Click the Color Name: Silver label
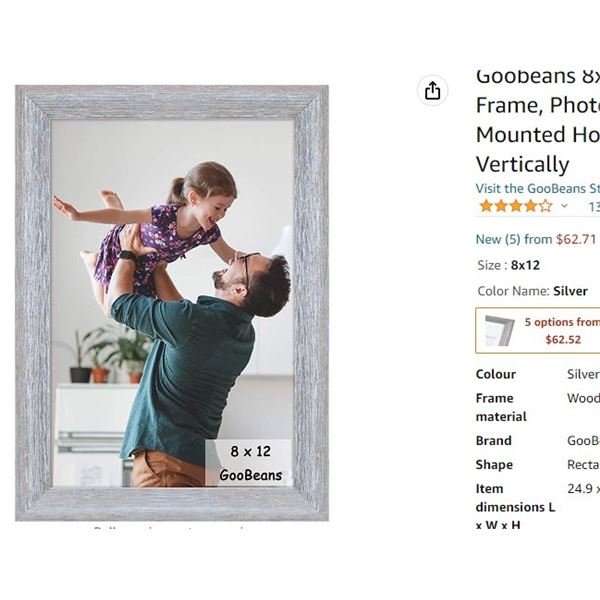600x600 pixels. (532, 291)
